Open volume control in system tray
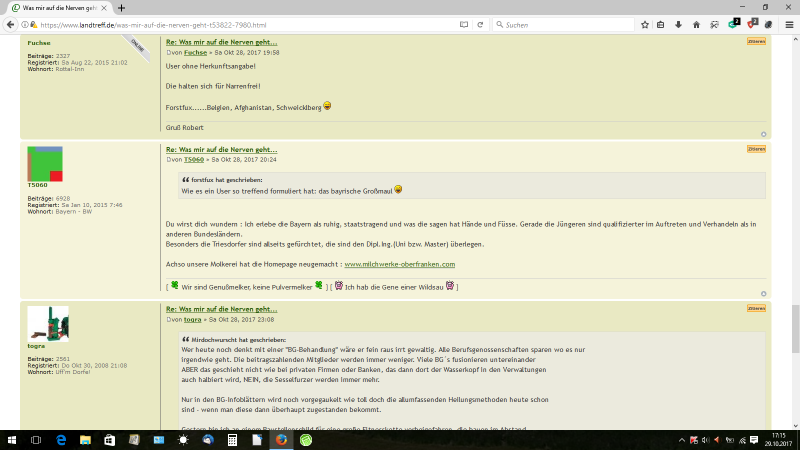The image size is (800, 450). click(706, 440)
